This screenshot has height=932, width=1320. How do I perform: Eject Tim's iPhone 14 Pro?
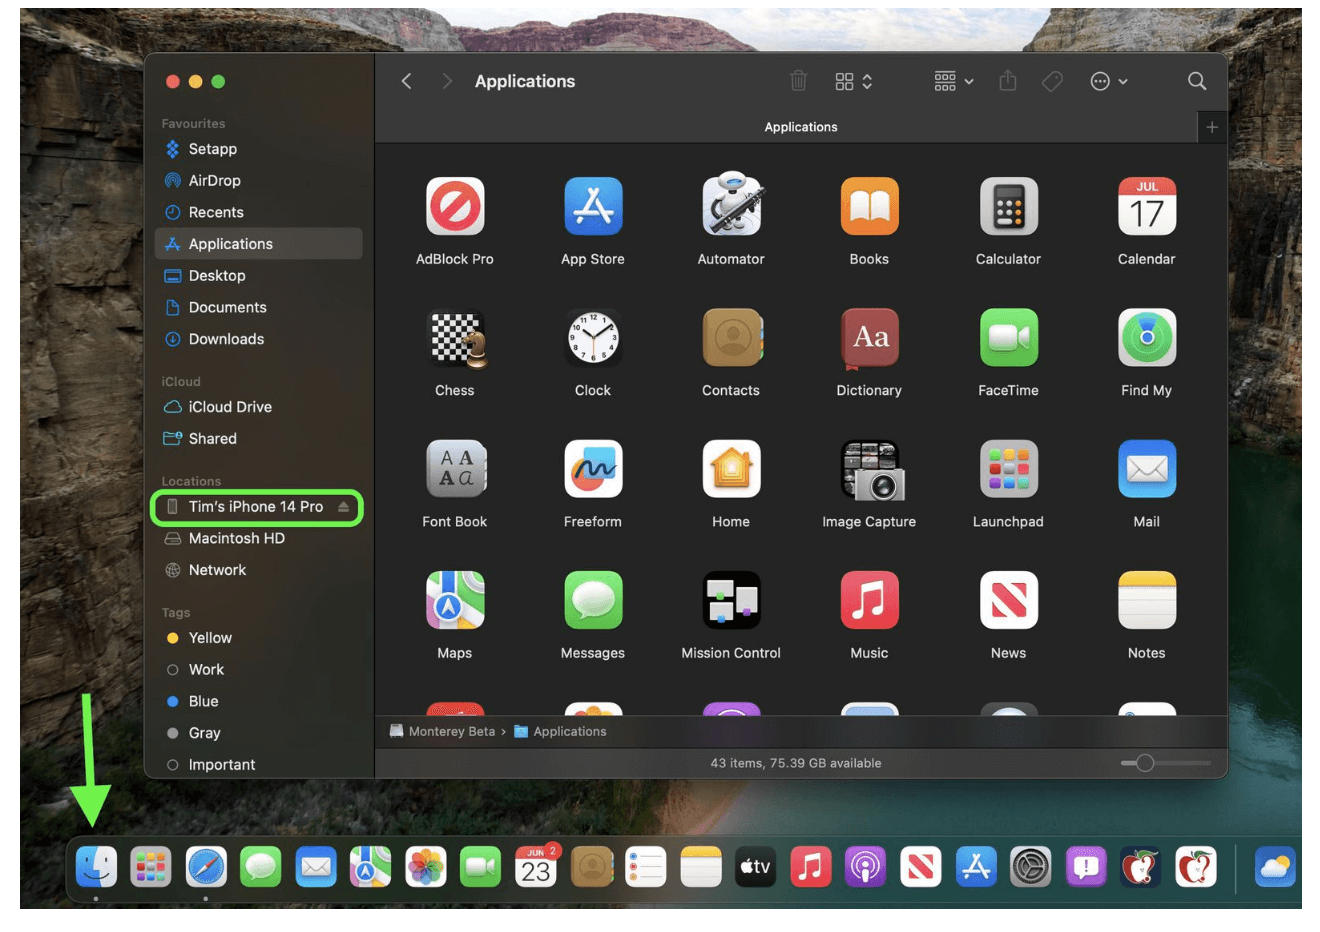[x=343, y=507]
